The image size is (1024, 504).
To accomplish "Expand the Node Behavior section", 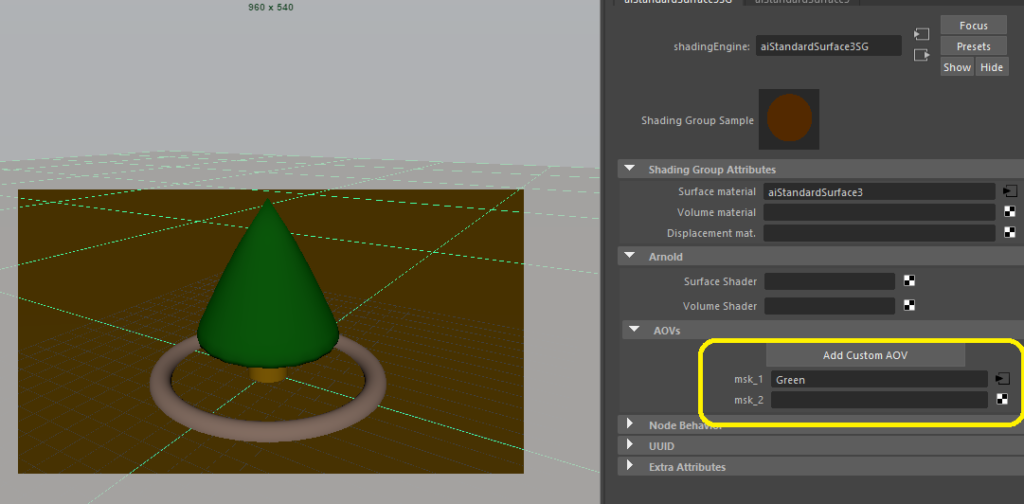I will 630,424.
